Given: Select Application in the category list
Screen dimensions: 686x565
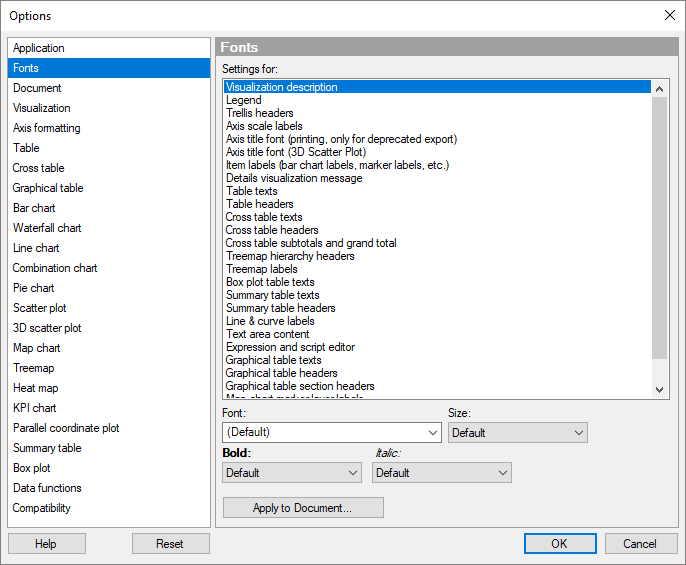Looking at the screenshot, I should (x=39, y=48).
